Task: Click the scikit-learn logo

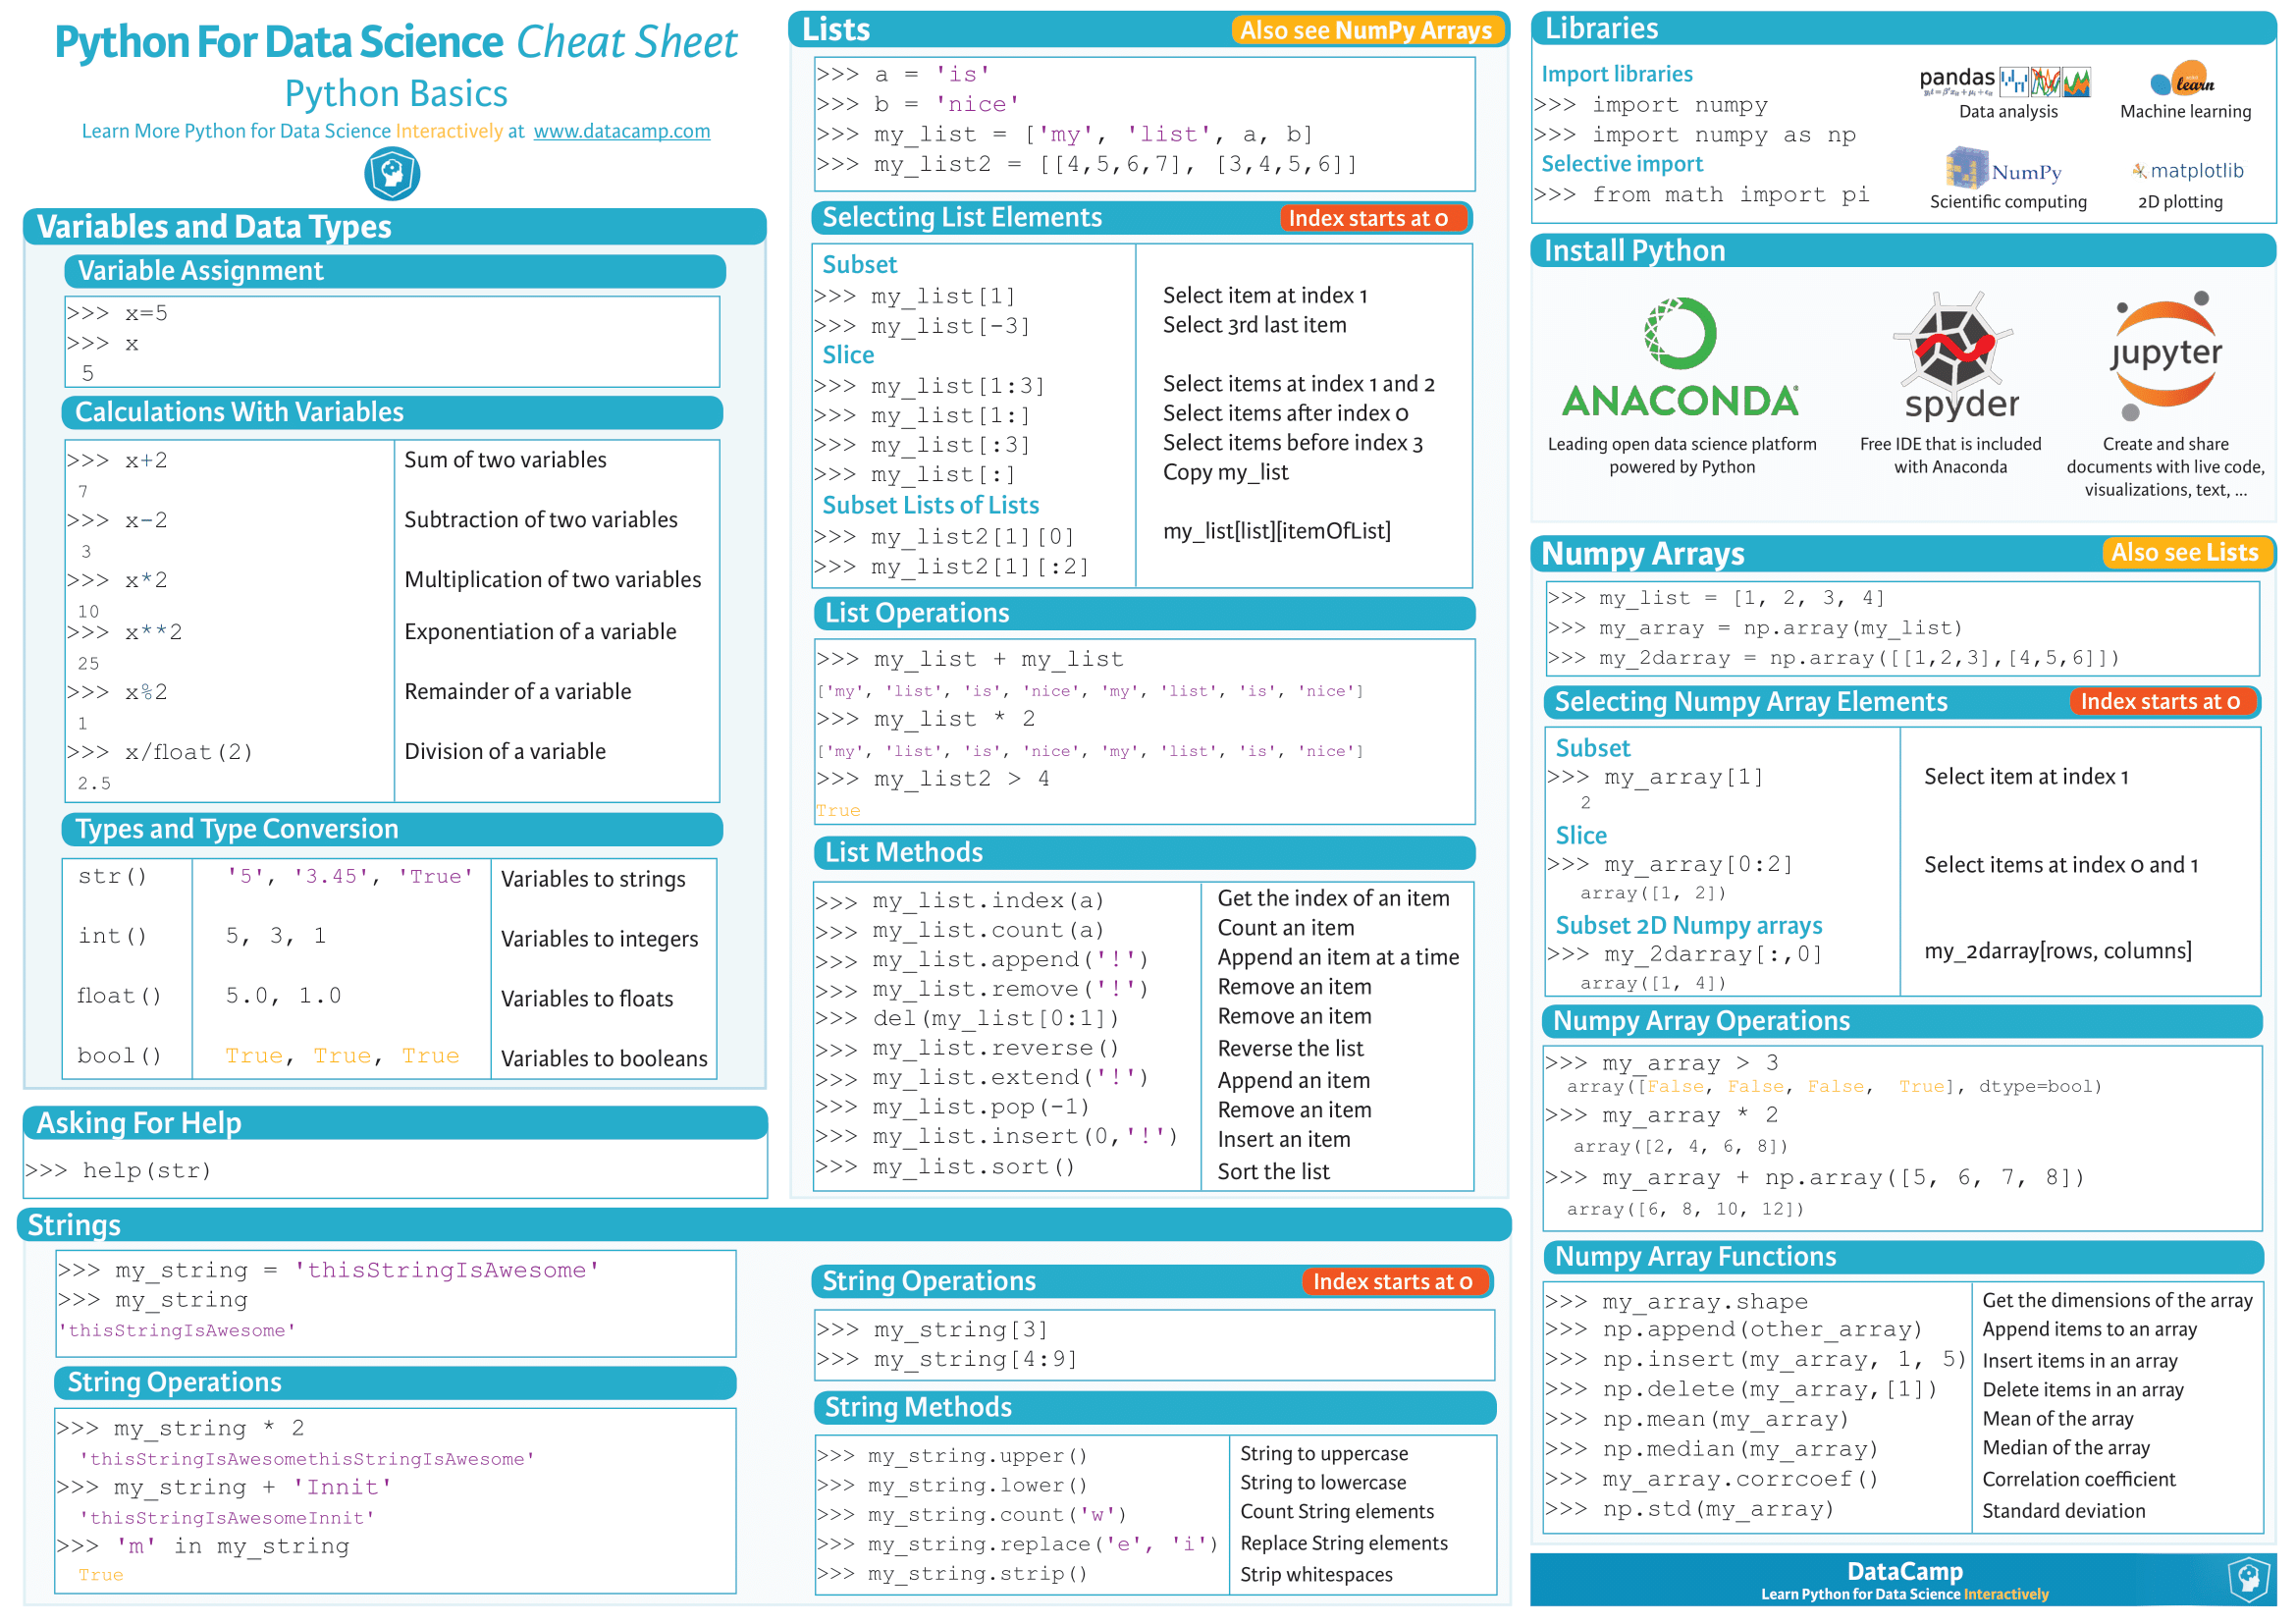Action: pos(2182,79)
